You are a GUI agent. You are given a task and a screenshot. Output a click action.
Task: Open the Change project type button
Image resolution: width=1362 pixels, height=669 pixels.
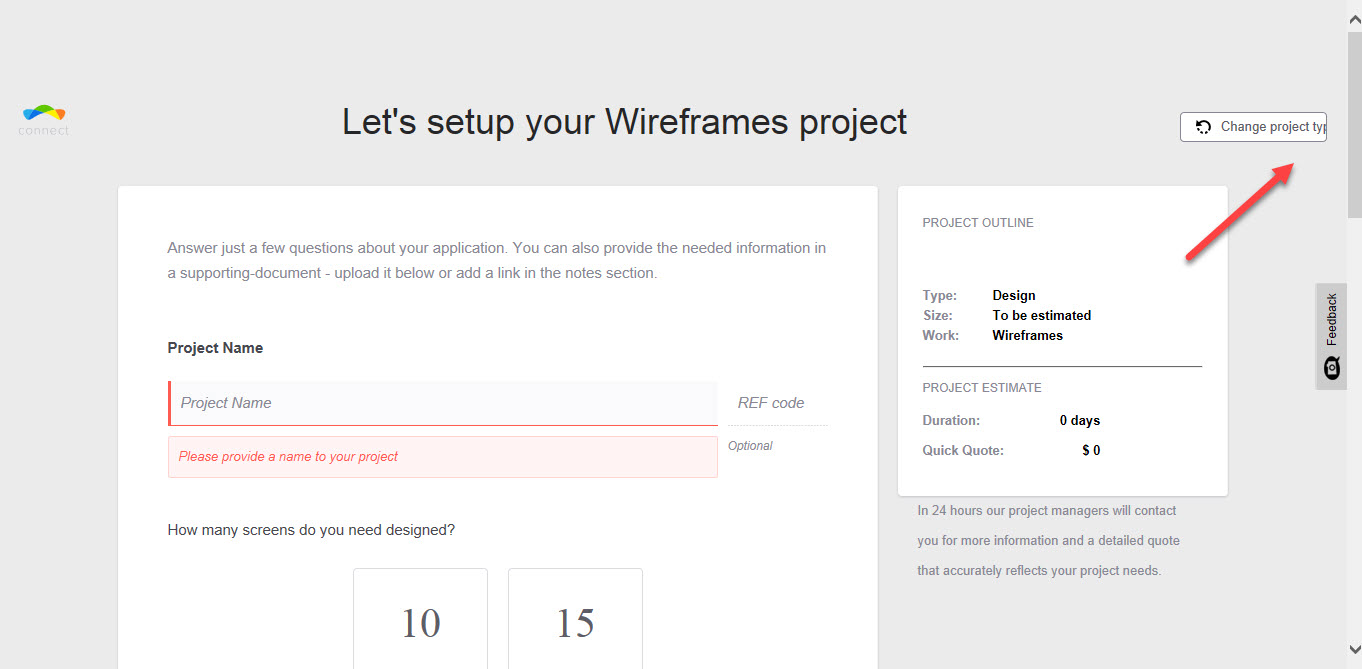[1253, 127]
